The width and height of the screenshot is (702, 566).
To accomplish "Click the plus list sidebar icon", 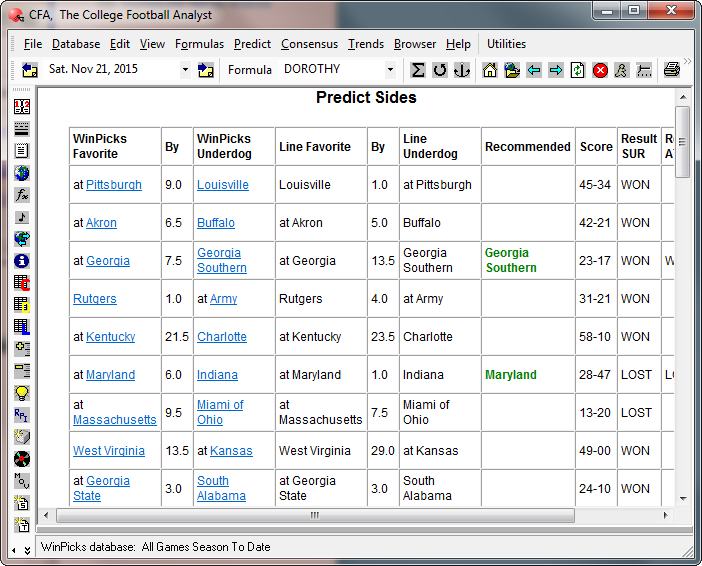I will tap(21, 348).
